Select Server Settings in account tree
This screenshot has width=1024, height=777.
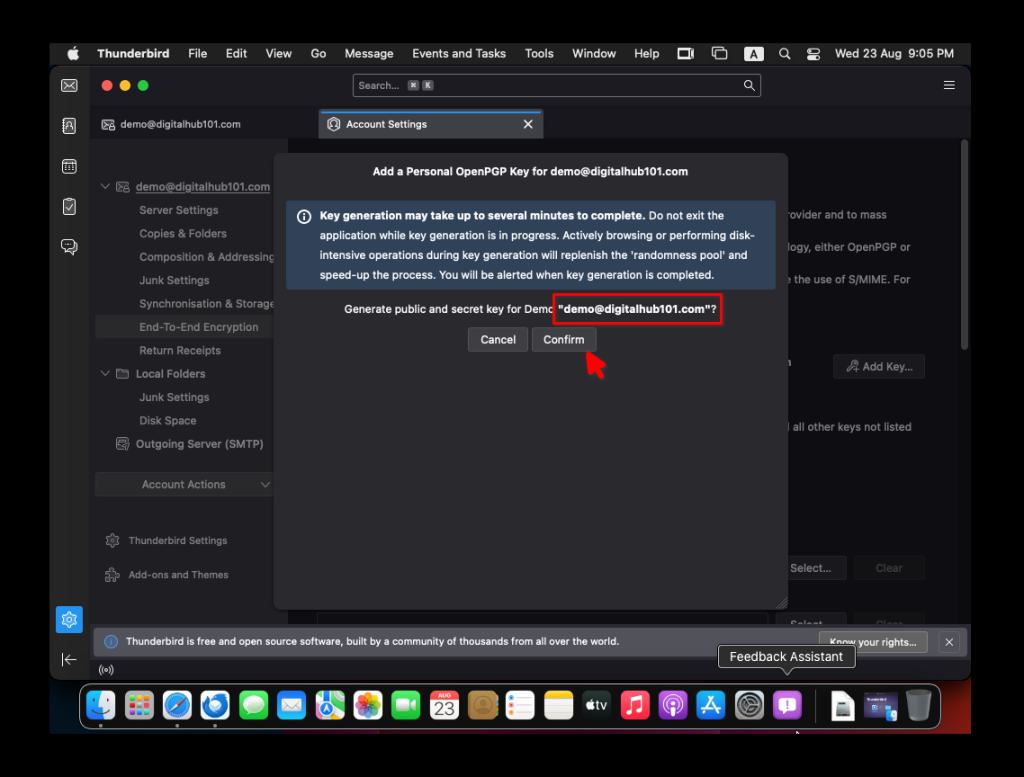coord(179,210)
